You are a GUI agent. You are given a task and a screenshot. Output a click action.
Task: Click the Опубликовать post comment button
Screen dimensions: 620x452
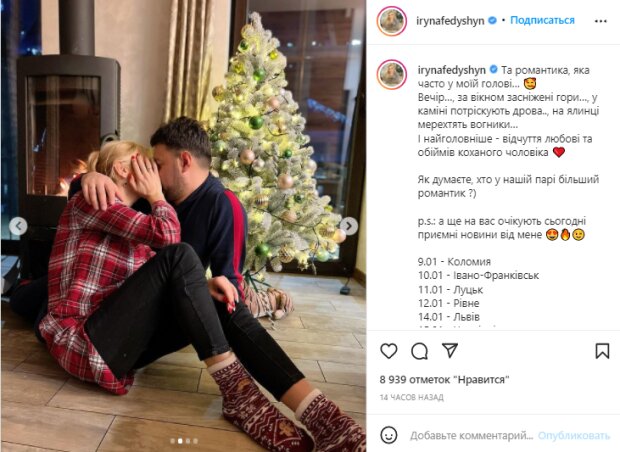(574, 435)
